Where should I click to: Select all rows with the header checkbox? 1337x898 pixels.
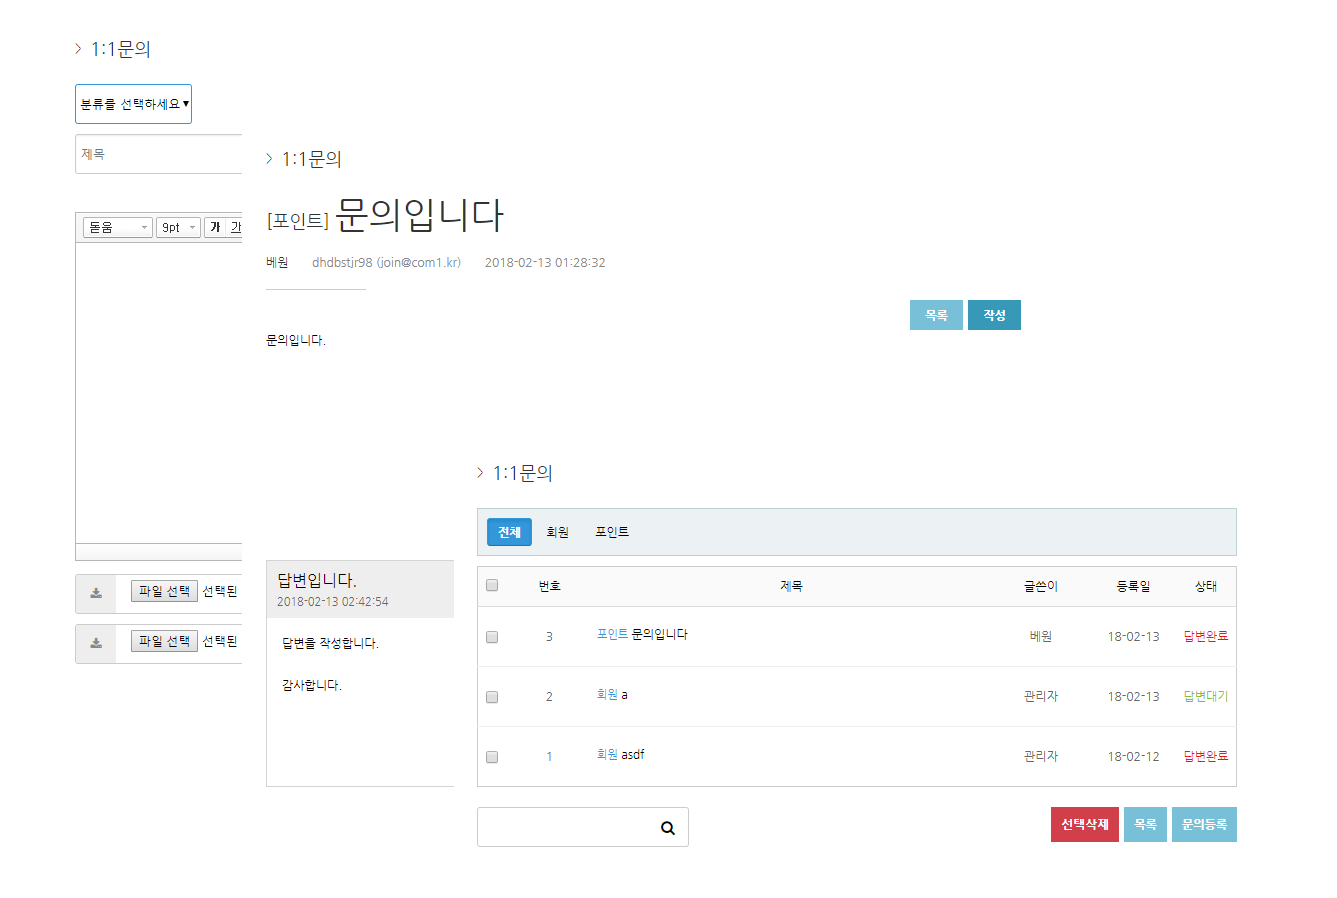(x=492, y=586)
